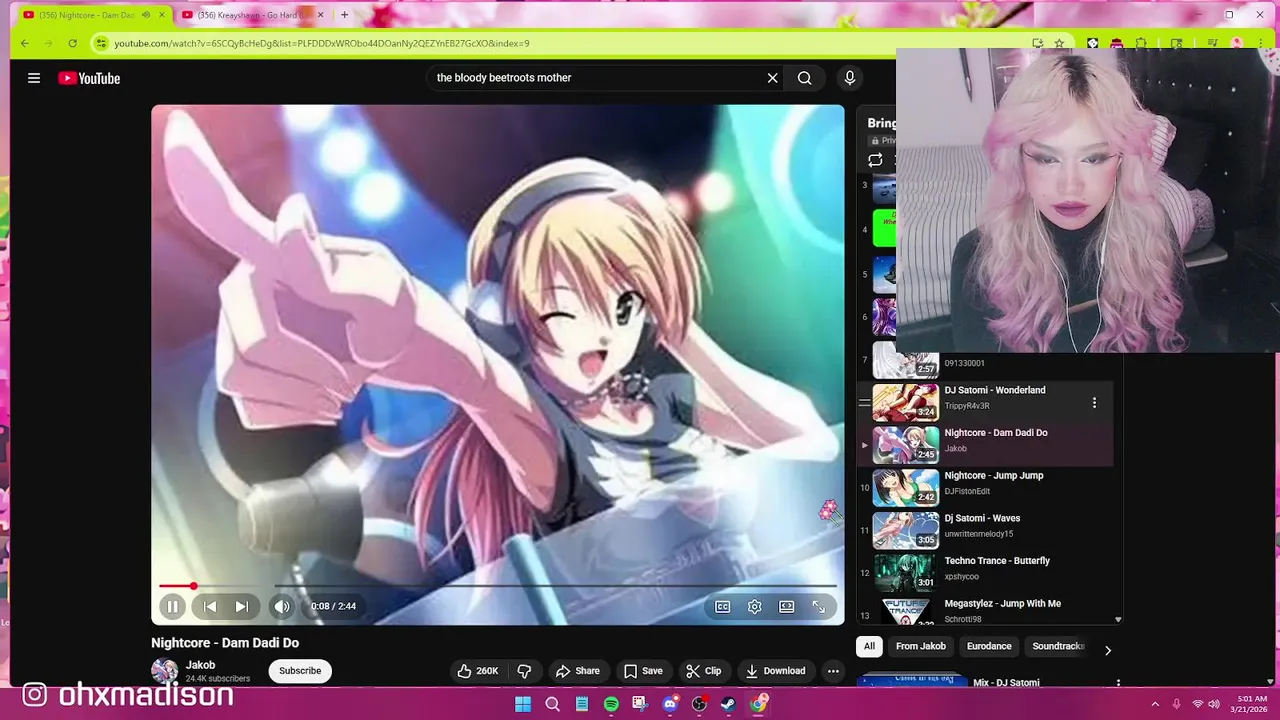Click the playlist scrollbar down arrow
Screen dimensions: 1280x720
click(1118, 619)
